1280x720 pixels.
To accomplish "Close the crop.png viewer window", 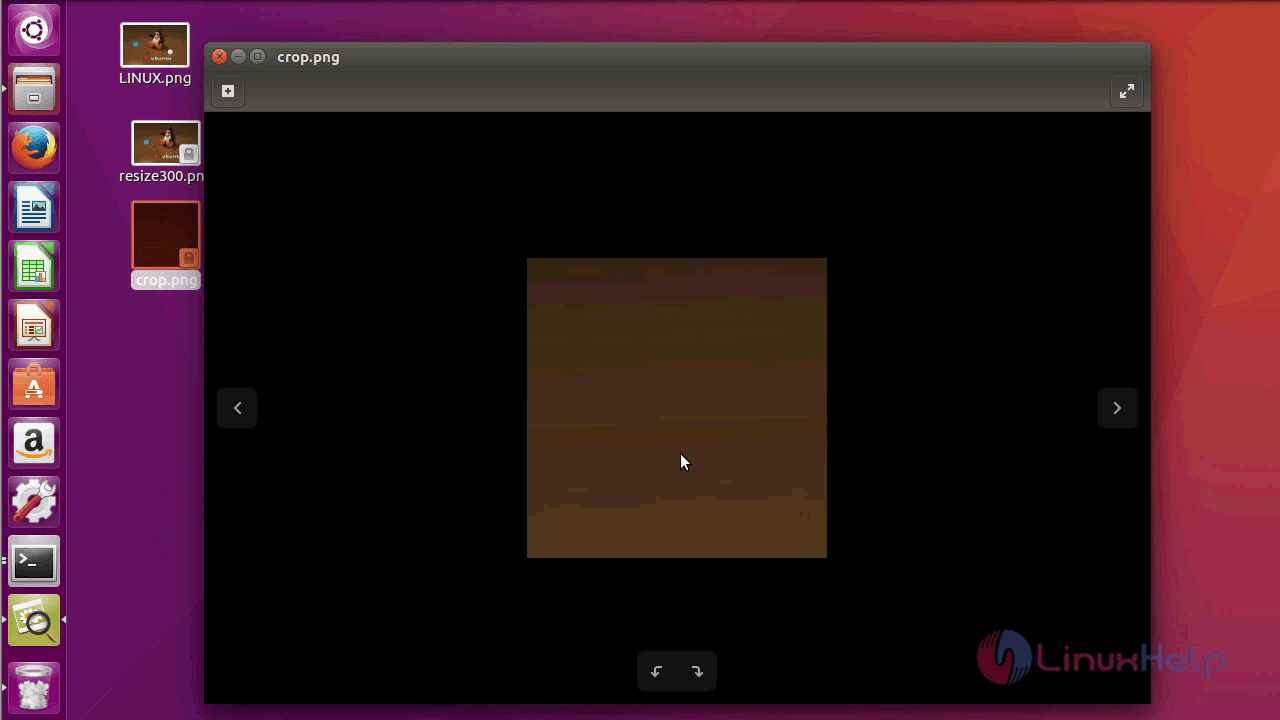I will pos(219,57).
